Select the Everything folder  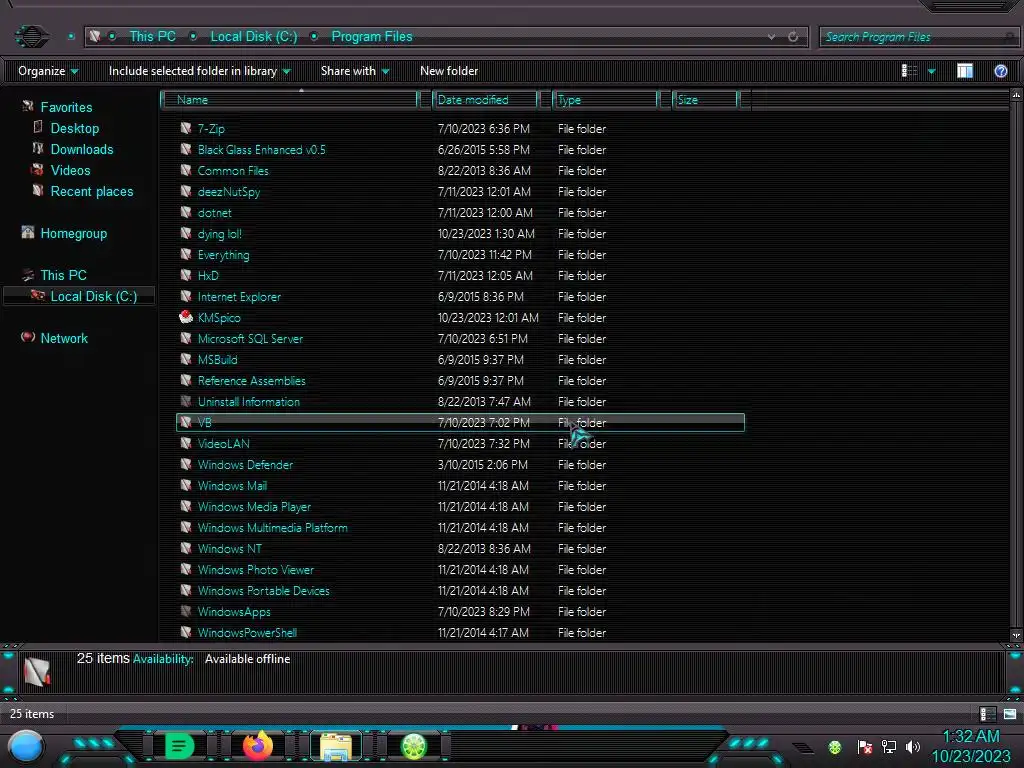click(223, 255)
